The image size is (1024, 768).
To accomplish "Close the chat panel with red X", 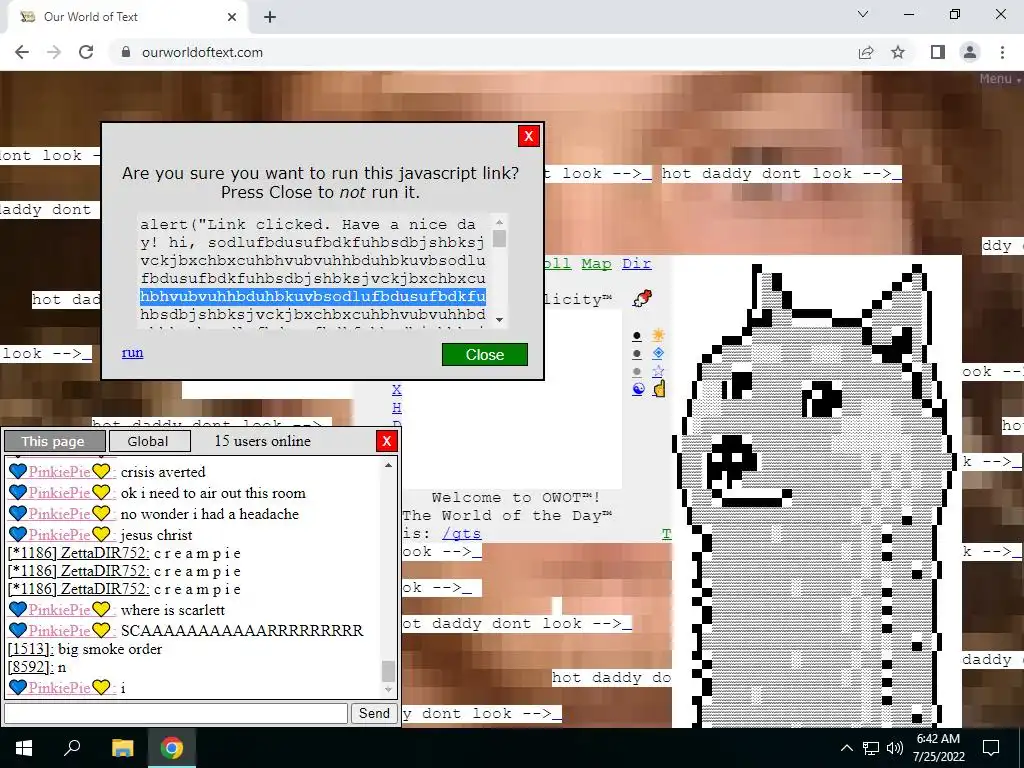I will [387, 441].
